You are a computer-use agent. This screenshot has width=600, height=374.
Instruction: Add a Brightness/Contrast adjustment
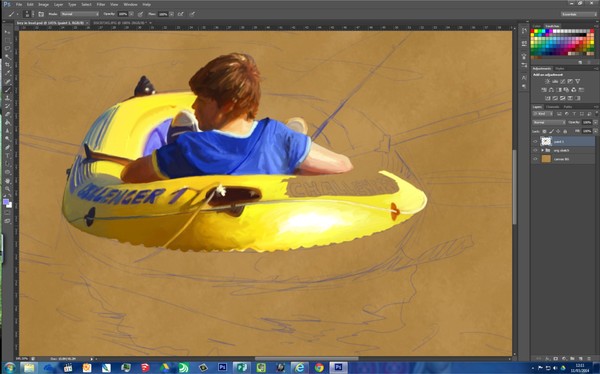(547, 82)
